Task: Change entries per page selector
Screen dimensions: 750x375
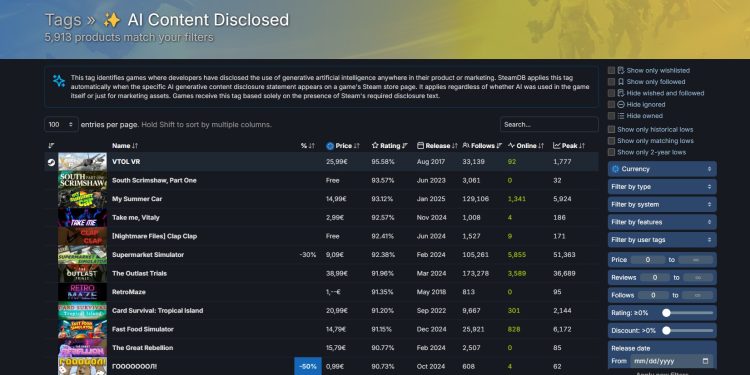Action: 61,124
